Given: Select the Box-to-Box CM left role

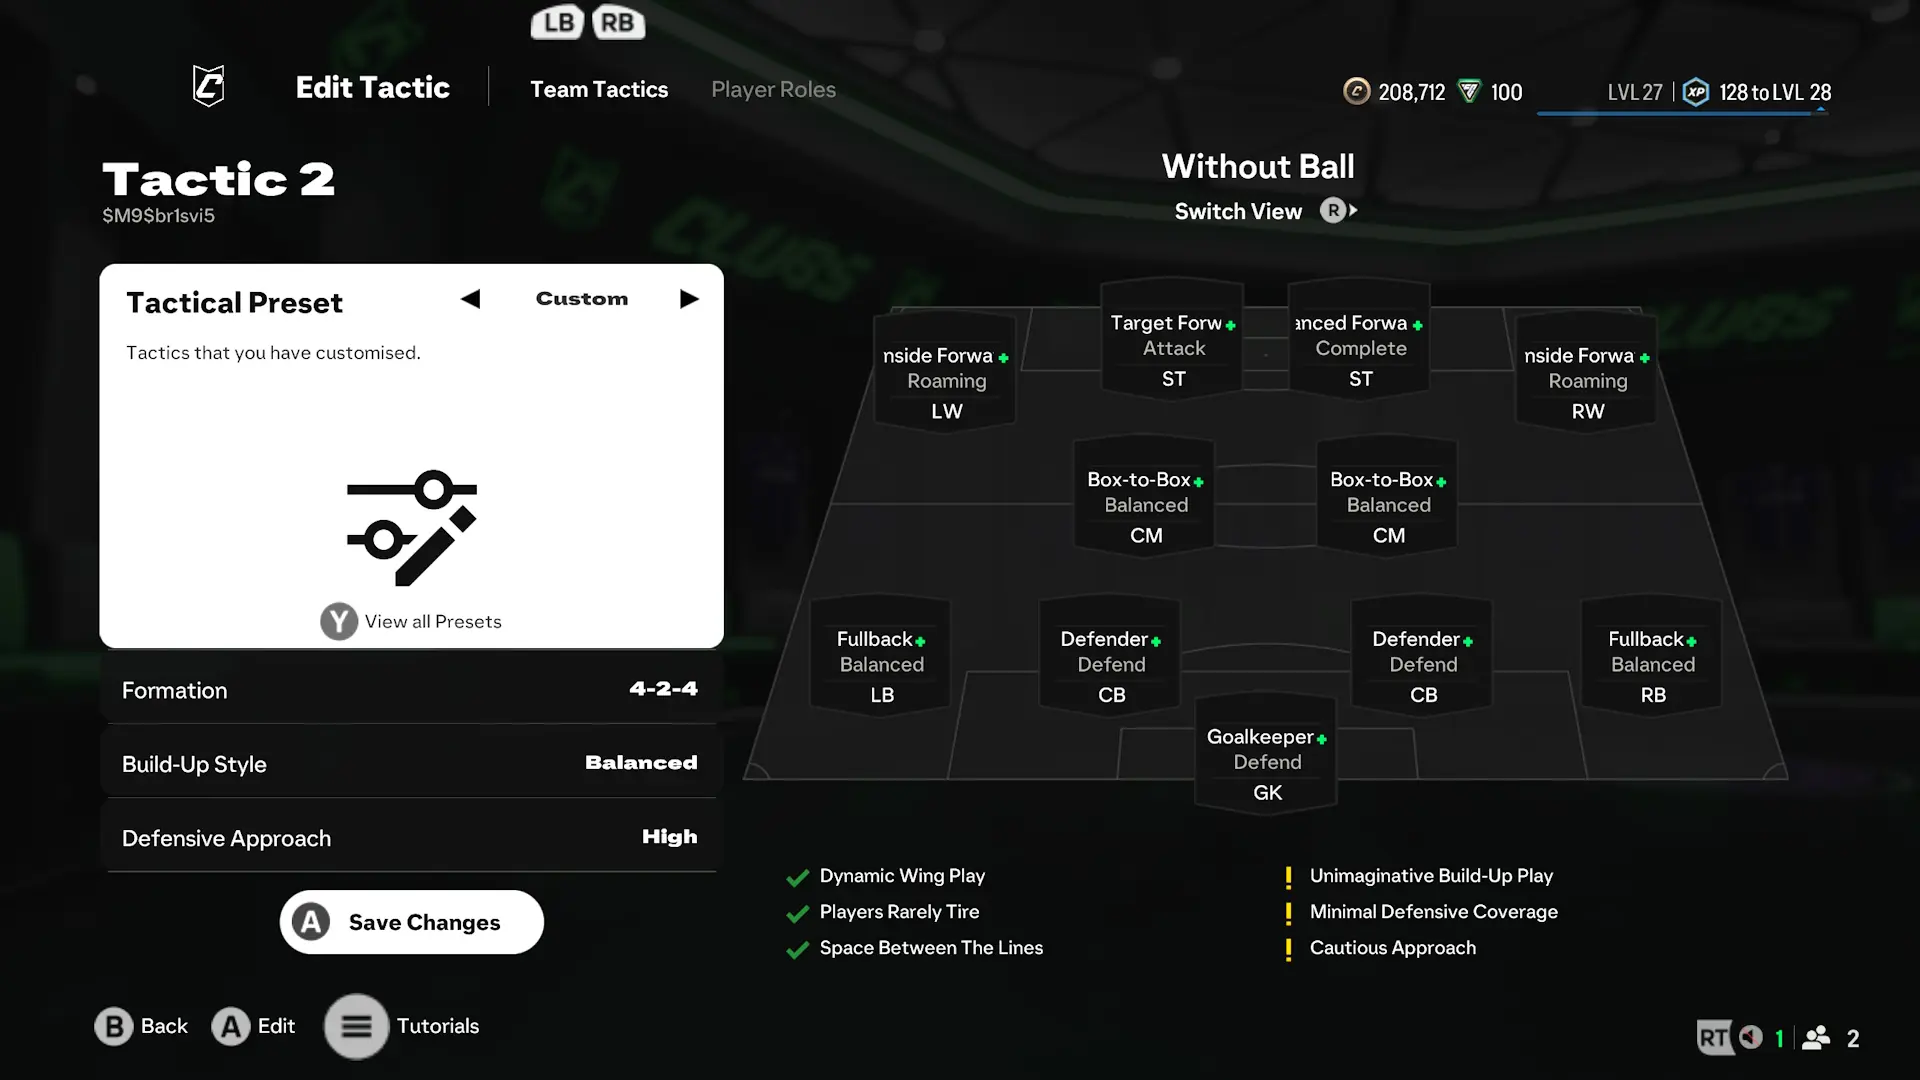Looking at the screenshot, I should click(x=1146, y=505).
